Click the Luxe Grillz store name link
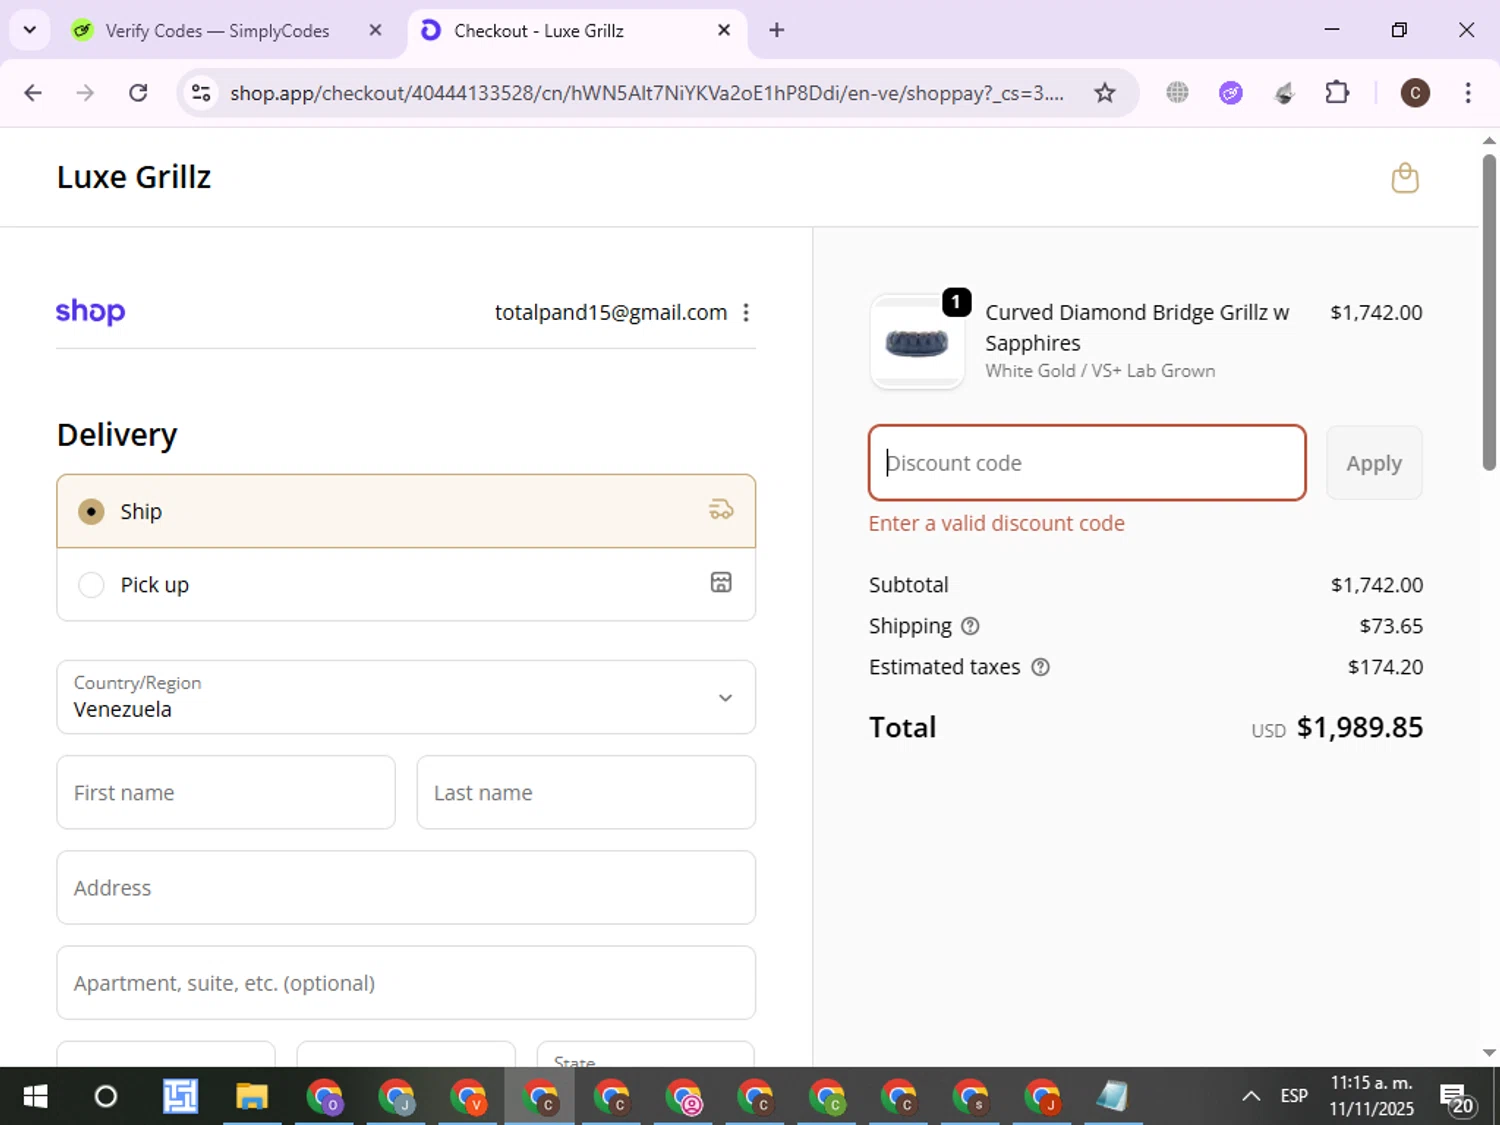The height and width of the screenshot is (1125, 1500). click(x=134, y=177)
